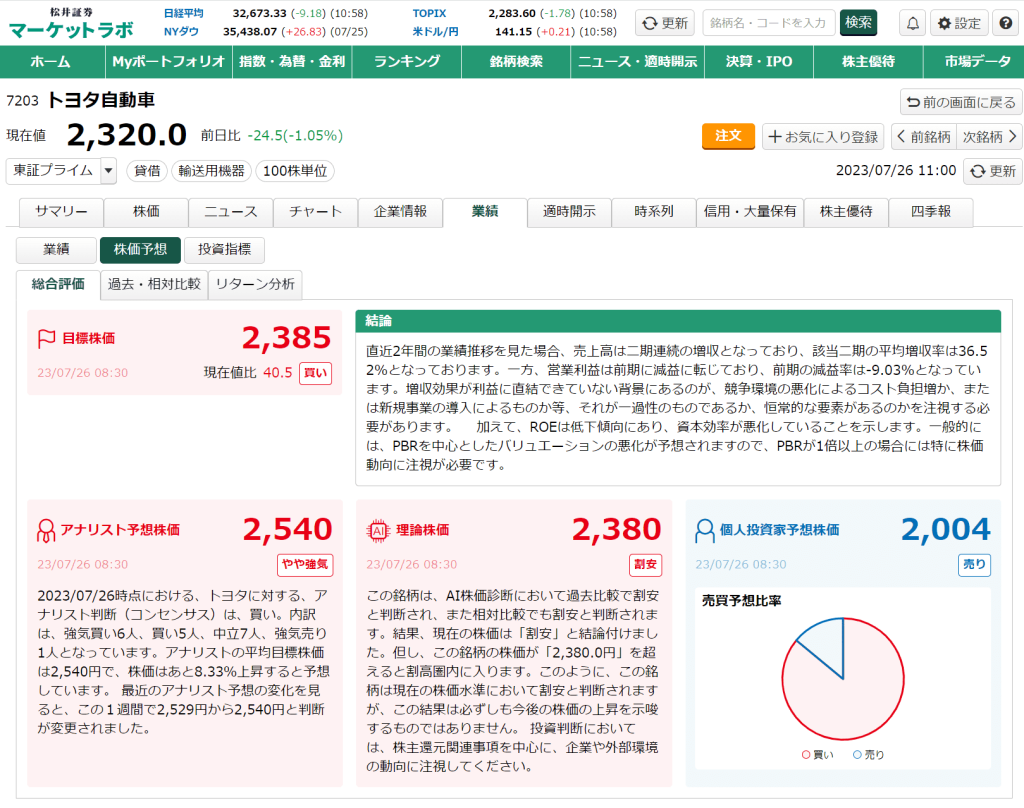Click the 輸送用機器 sector tag
This screenshot has height=808, width=1024.
(x=211, y=171)
